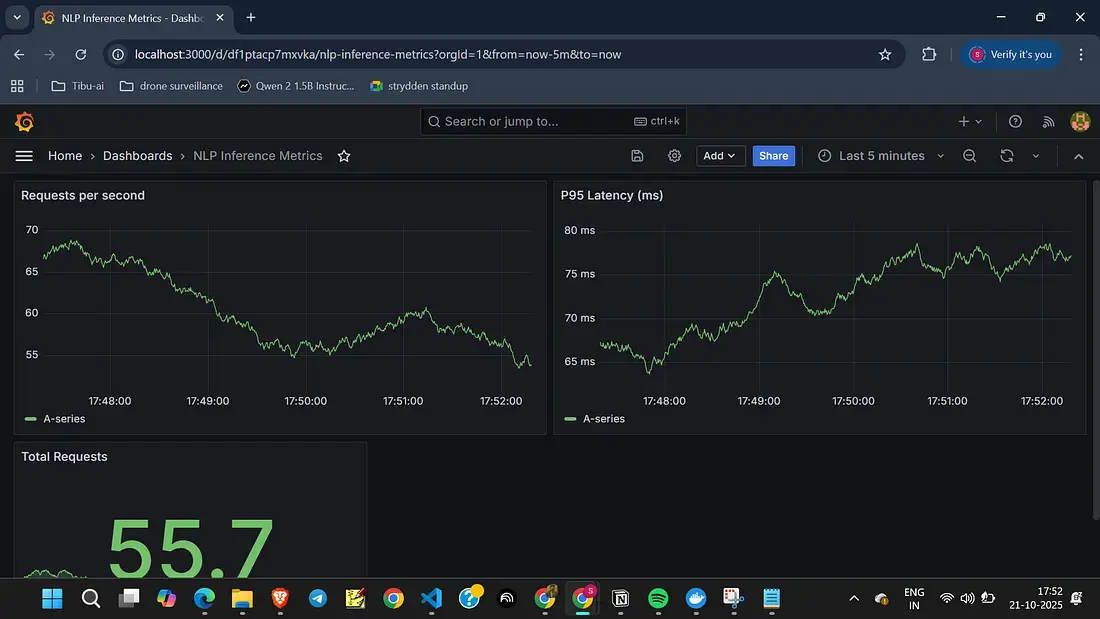Toggle A-series legend in Requests per second
The height and width of the screenshot is (619, 1100).
(62, 419)
